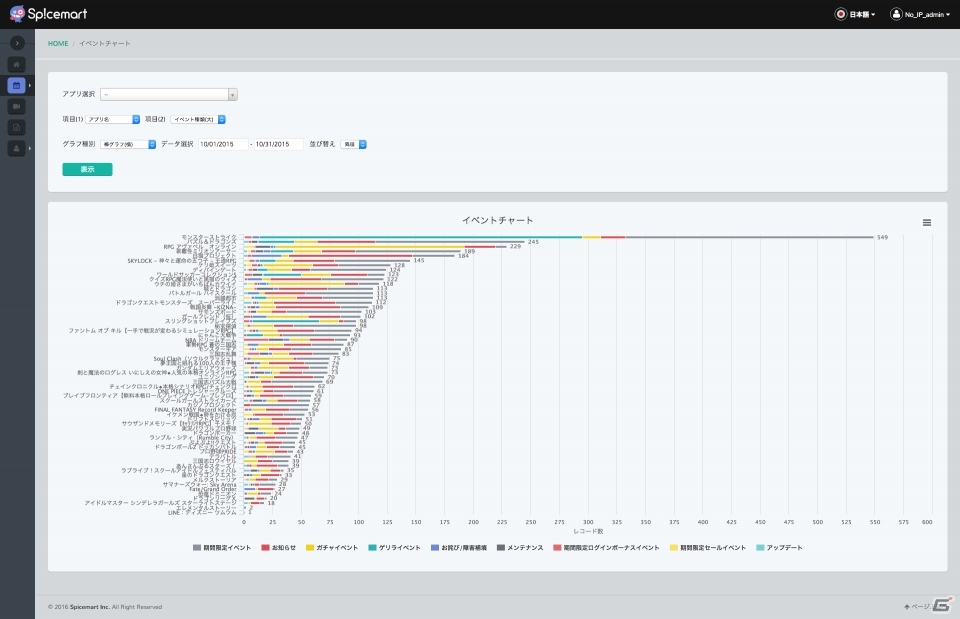This screenshot has width=960, height=619.
Task: Go to the HOME breadcrumb link
Action: pos(58,43)
